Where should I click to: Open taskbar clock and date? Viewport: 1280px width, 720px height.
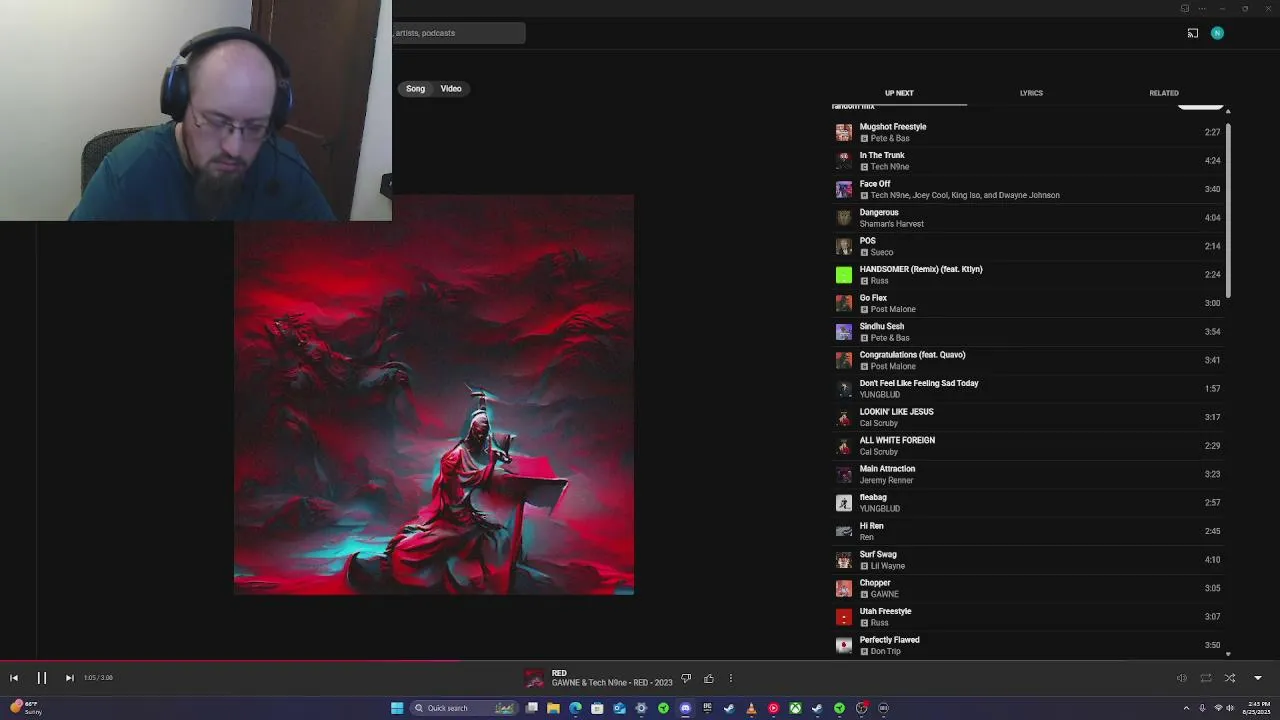[1257, 708]
